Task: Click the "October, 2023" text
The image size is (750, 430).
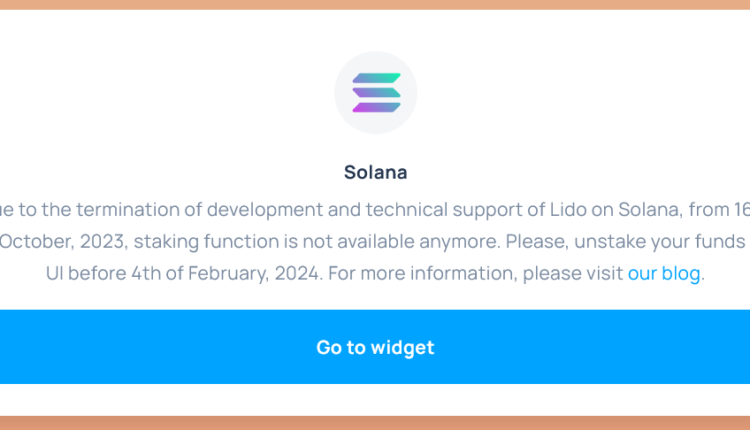Action: point(63,241)
